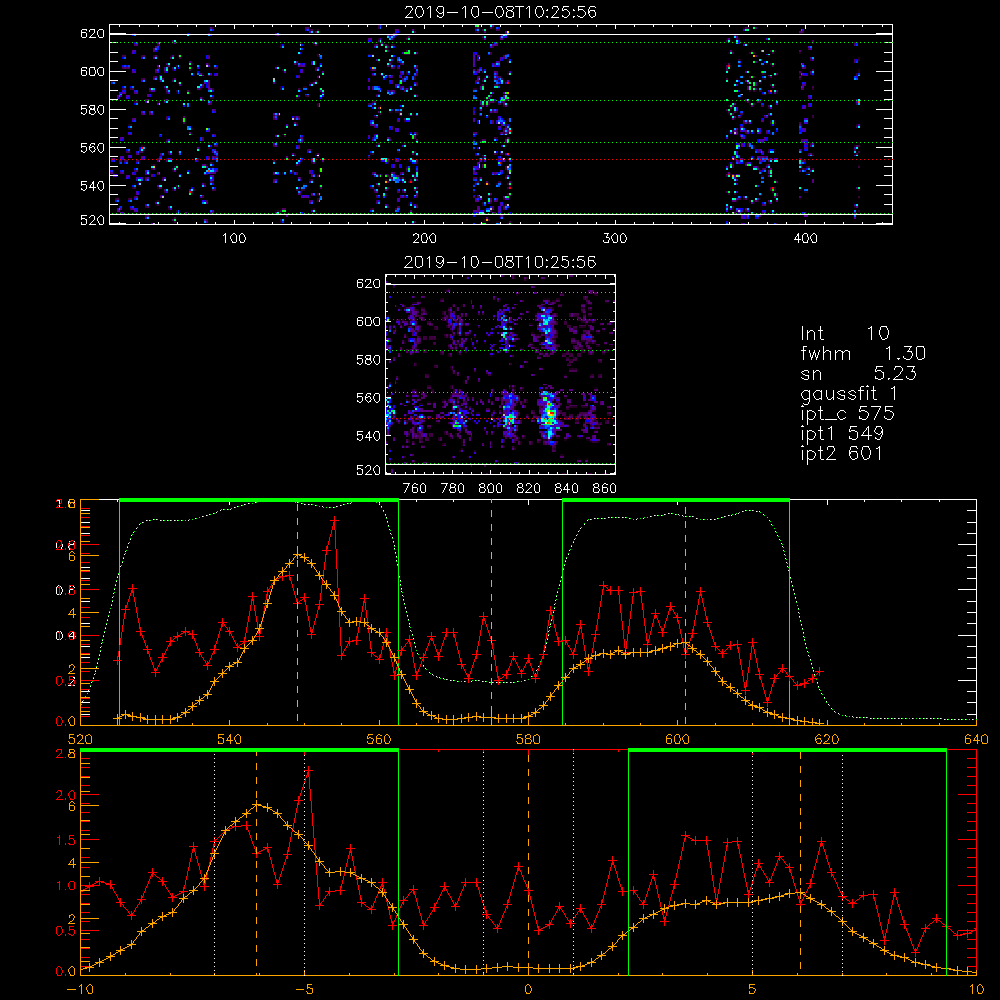Click the top plot title 2019-10-08T10:25:56

(x=501, y=12)
